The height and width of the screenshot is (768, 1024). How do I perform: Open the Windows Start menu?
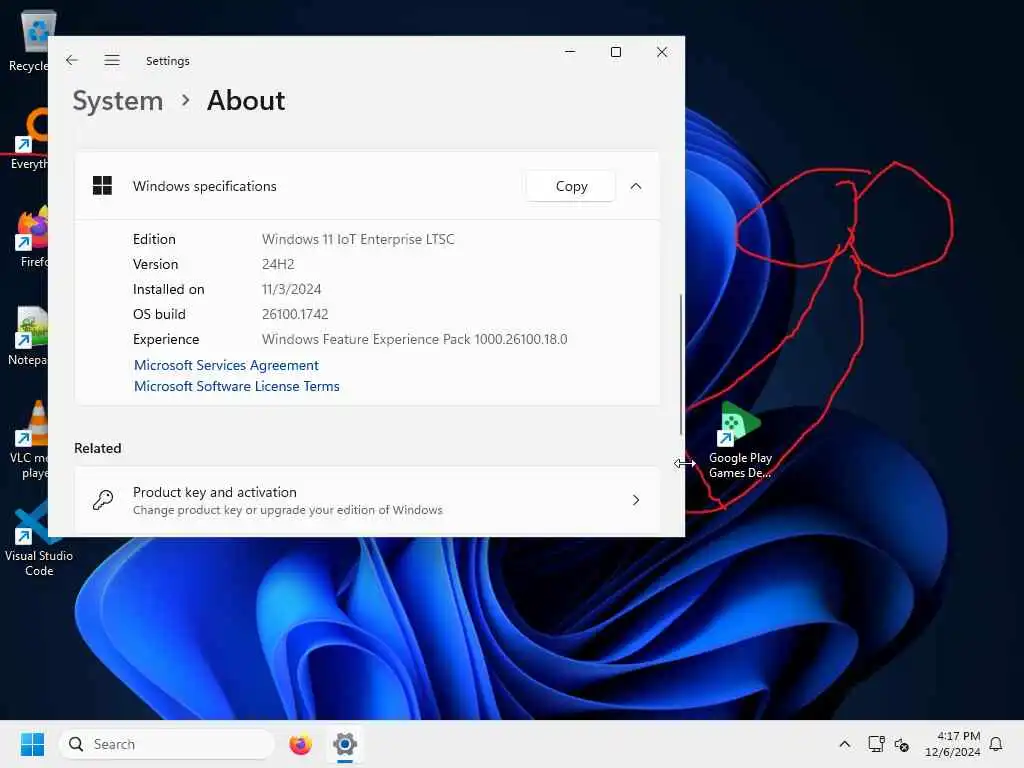click(32, 744)
